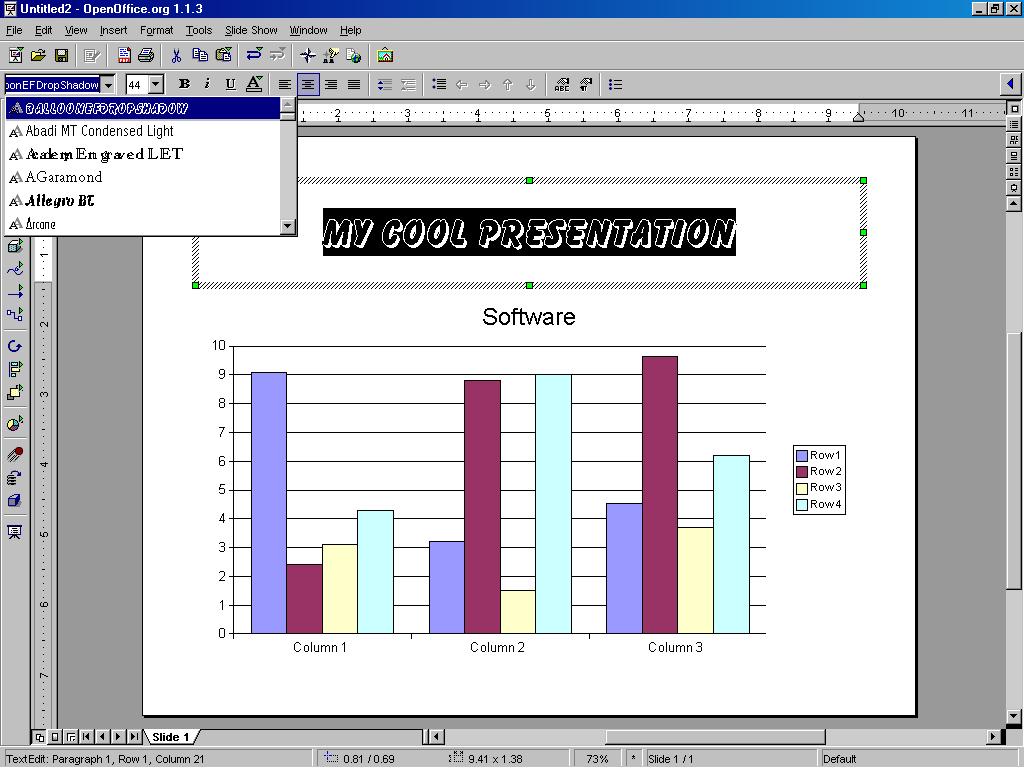Click the Open file folder icon
The width and height of the screenshot is (1024, 768).
tap(38, 55)
